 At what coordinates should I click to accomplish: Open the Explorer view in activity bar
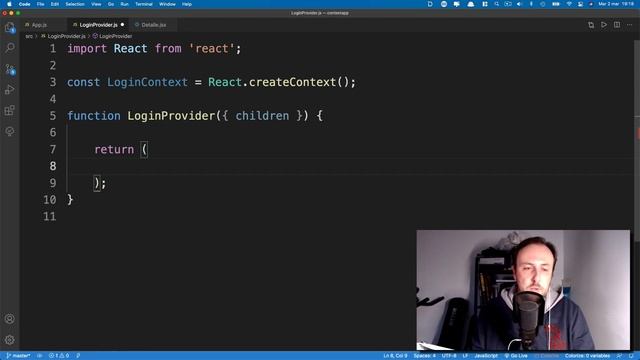(x=10, y=28)
